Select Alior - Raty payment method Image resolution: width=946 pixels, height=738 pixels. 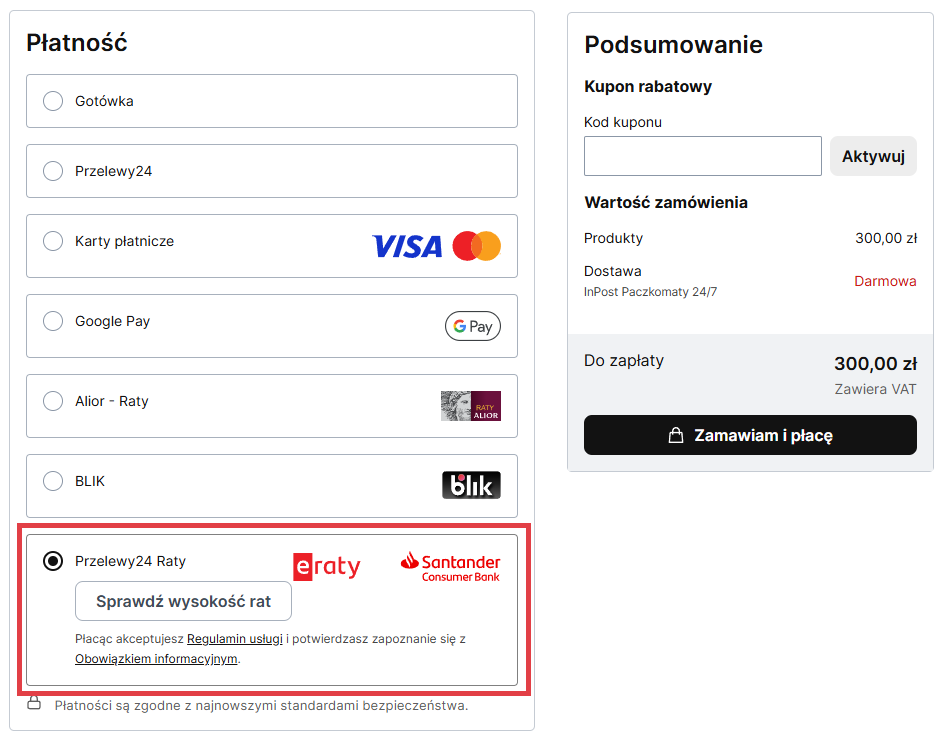point(53,401)
